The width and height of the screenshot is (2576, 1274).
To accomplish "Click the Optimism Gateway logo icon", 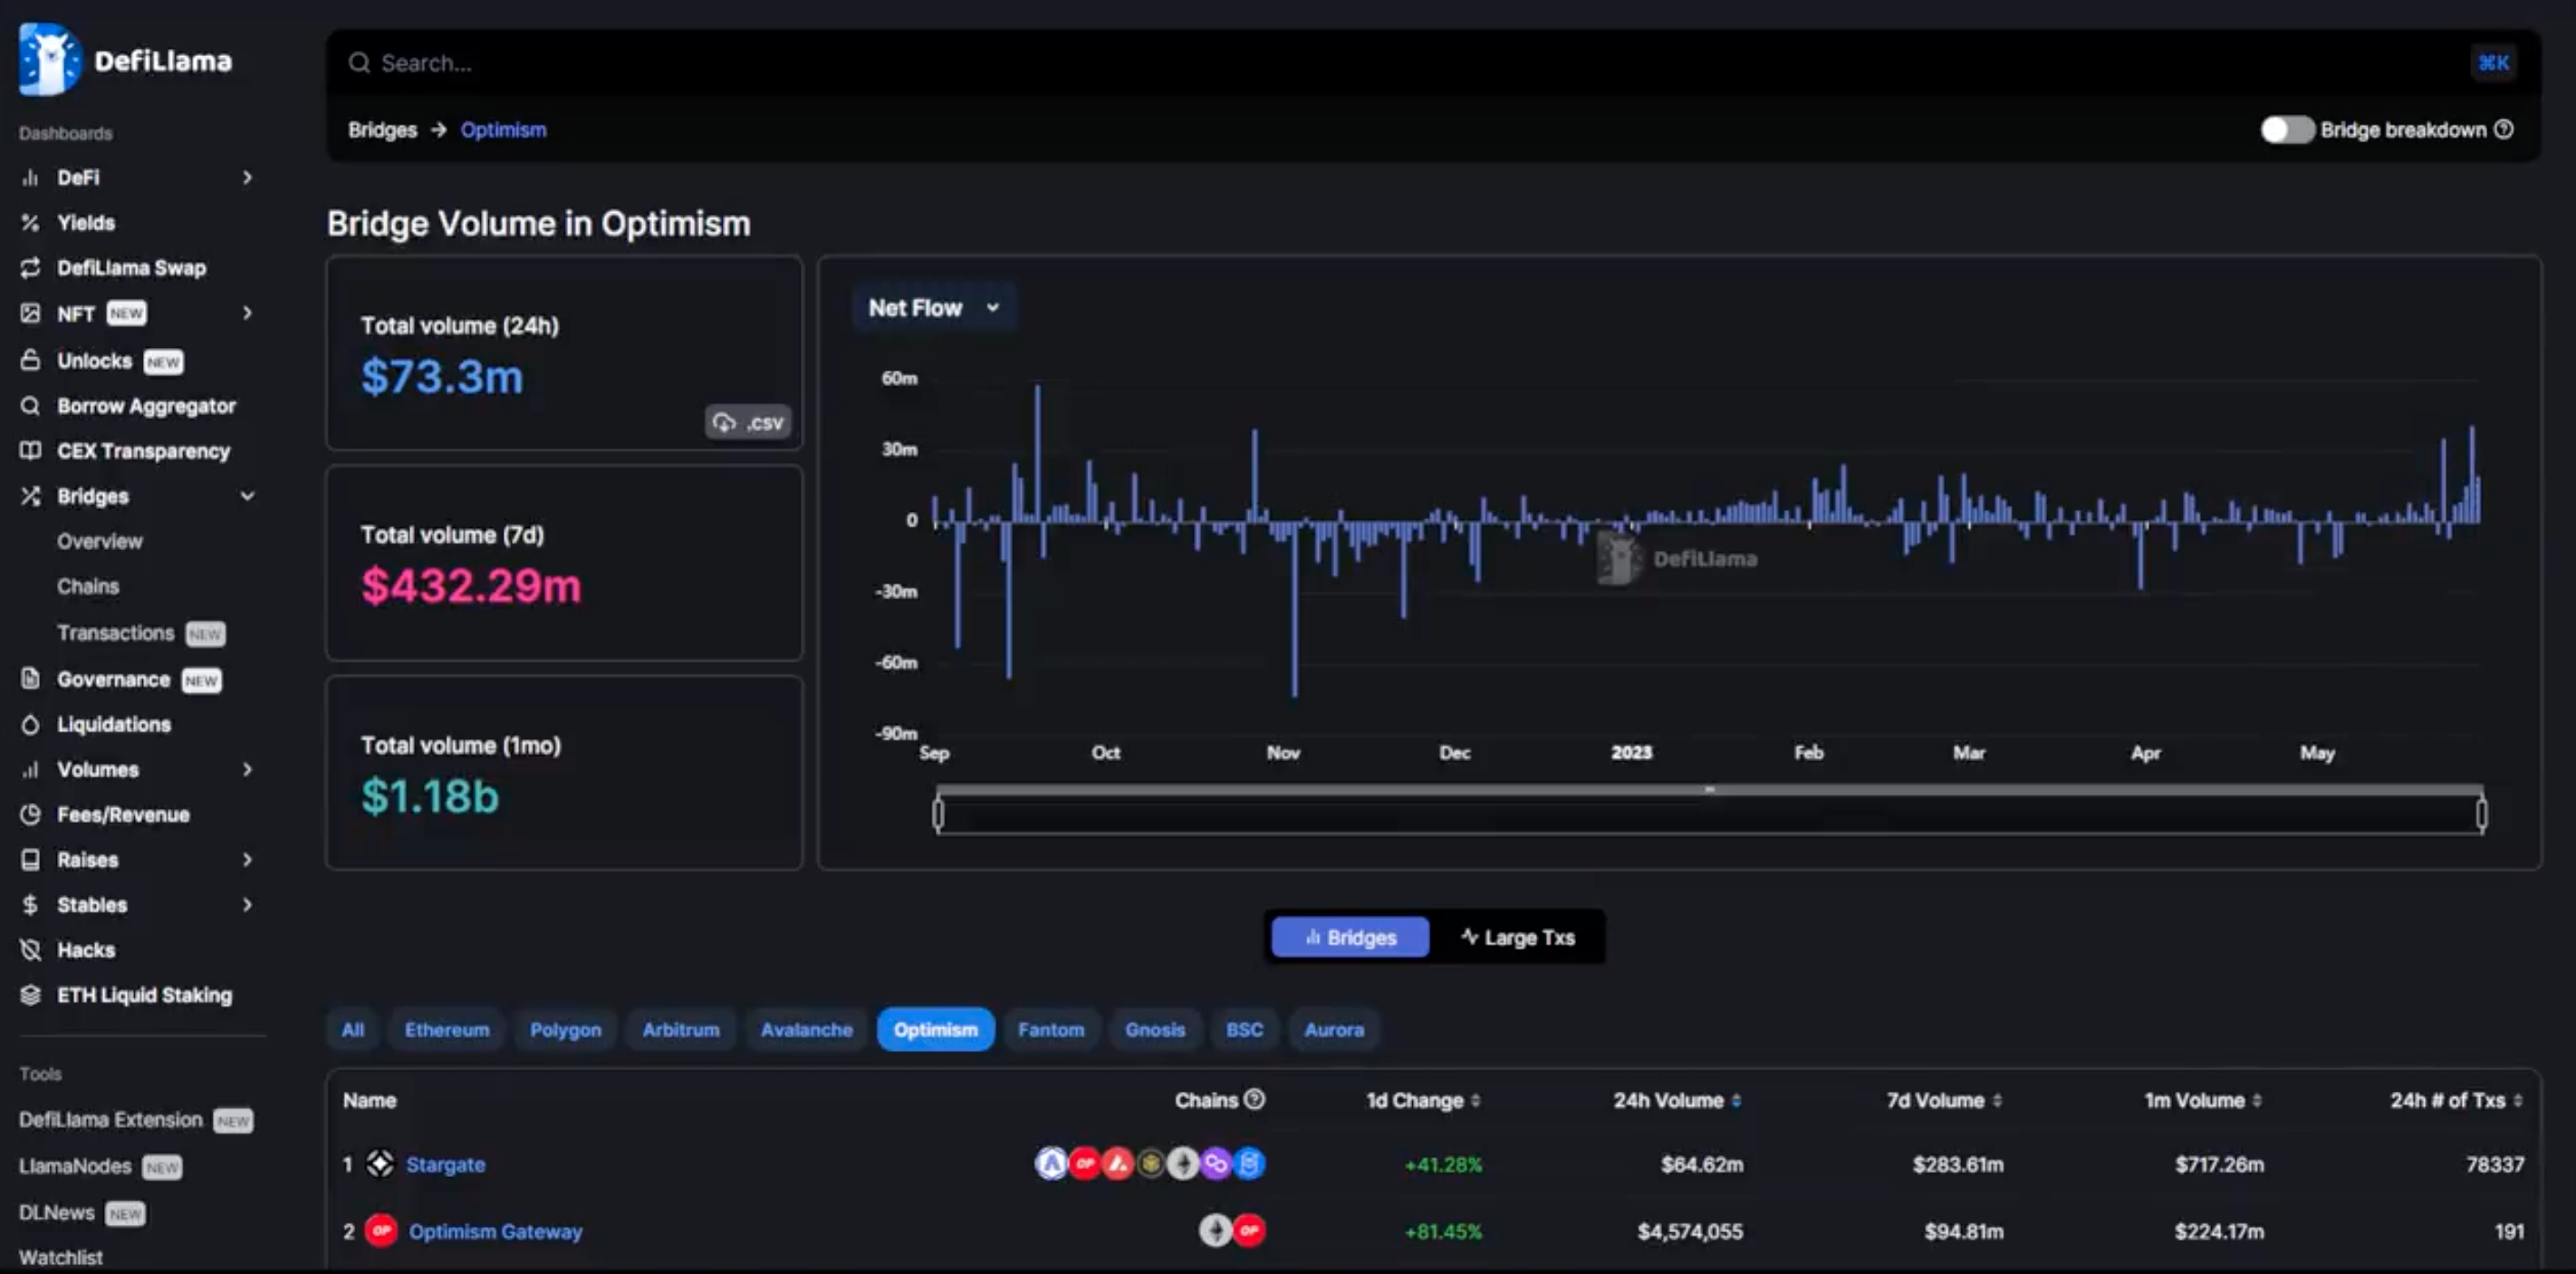I will tap(381, 1230).
